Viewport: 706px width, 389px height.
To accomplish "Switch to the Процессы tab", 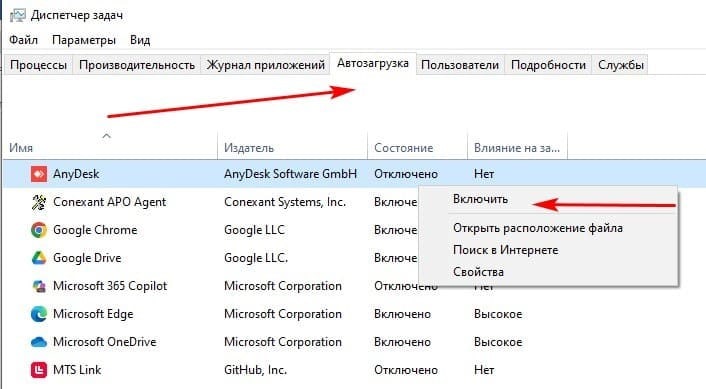I will [x=38, y=65].
